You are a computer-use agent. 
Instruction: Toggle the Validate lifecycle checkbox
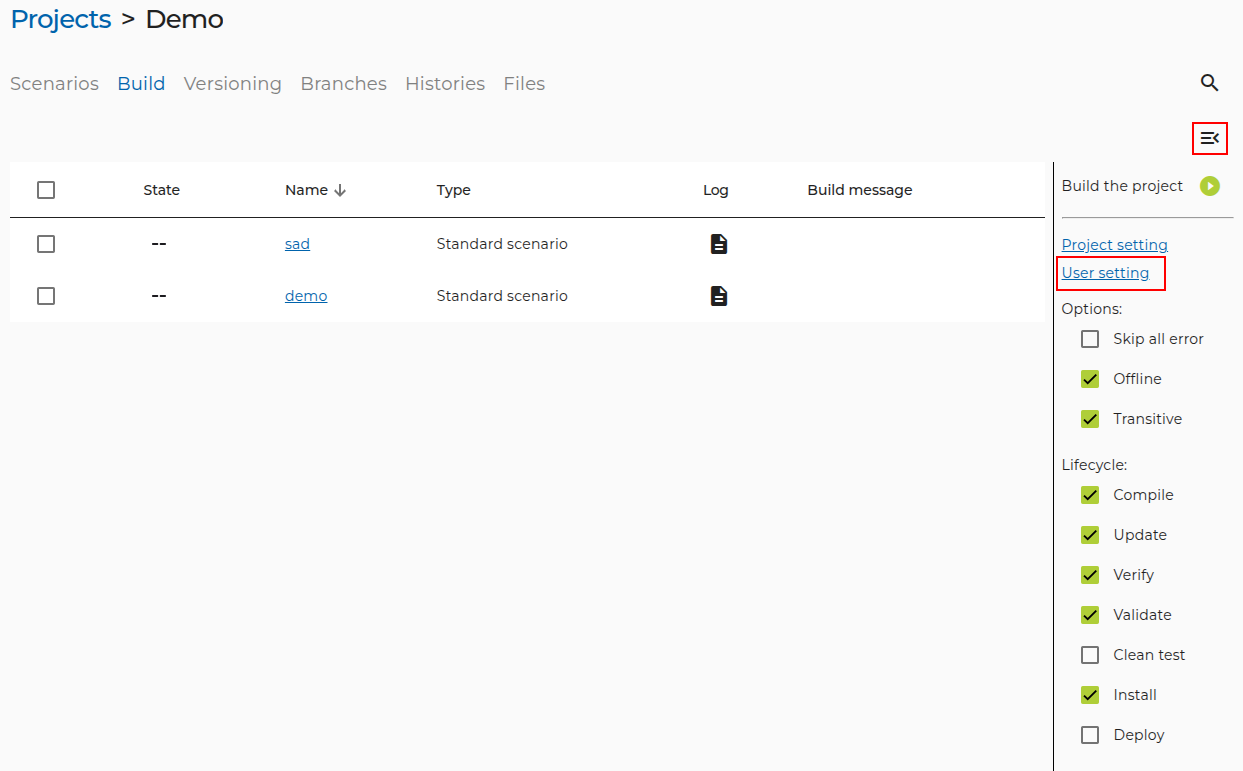1090,615
